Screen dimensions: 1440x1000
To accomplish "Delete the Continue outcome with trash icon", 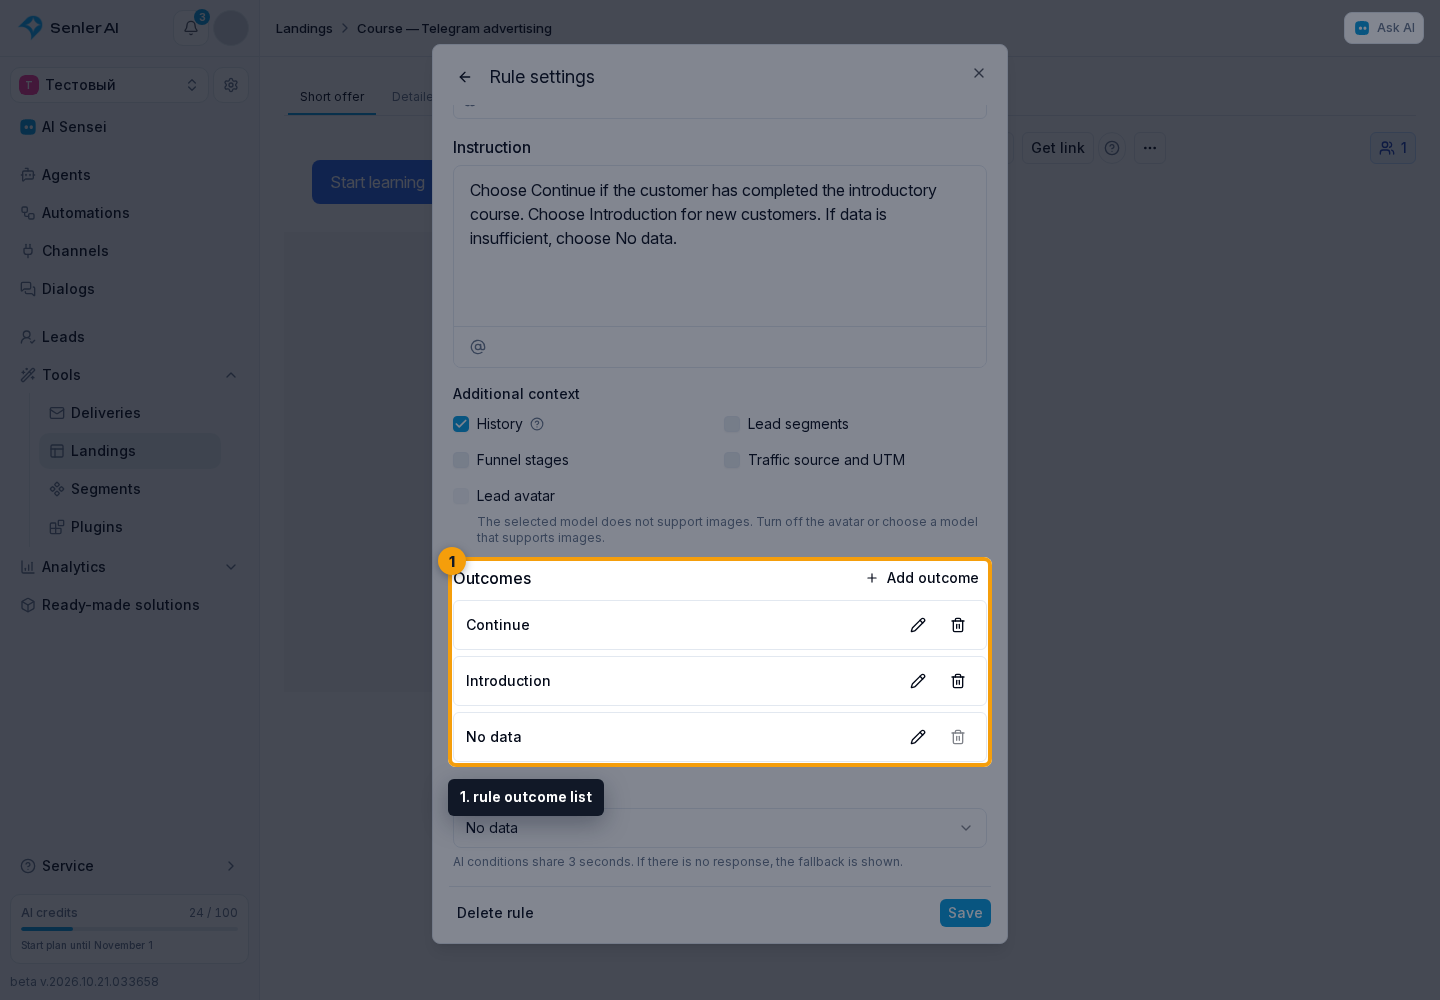I will (958, 625).
